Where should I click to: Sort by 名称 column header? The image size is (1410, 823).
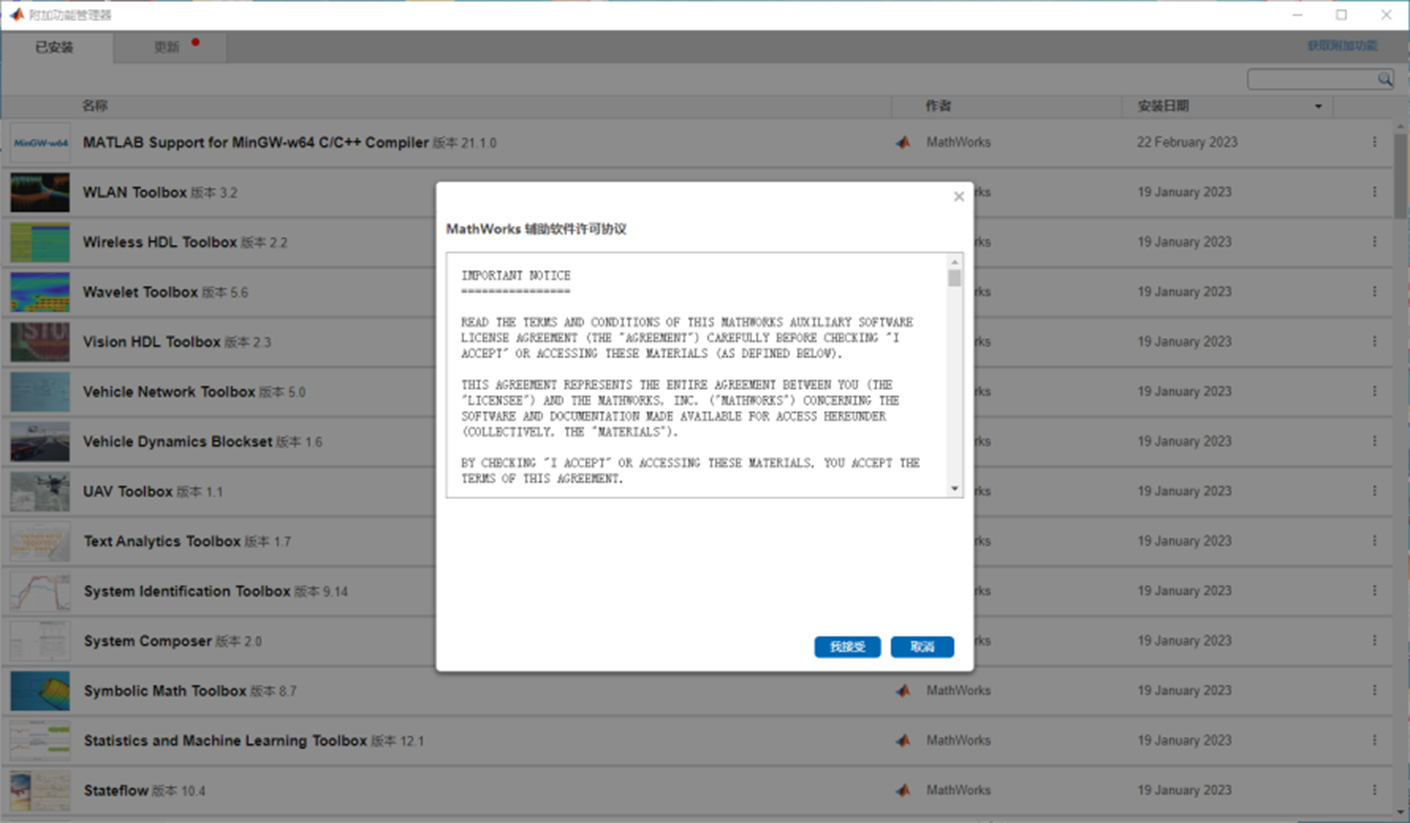(x=95, y=106)
